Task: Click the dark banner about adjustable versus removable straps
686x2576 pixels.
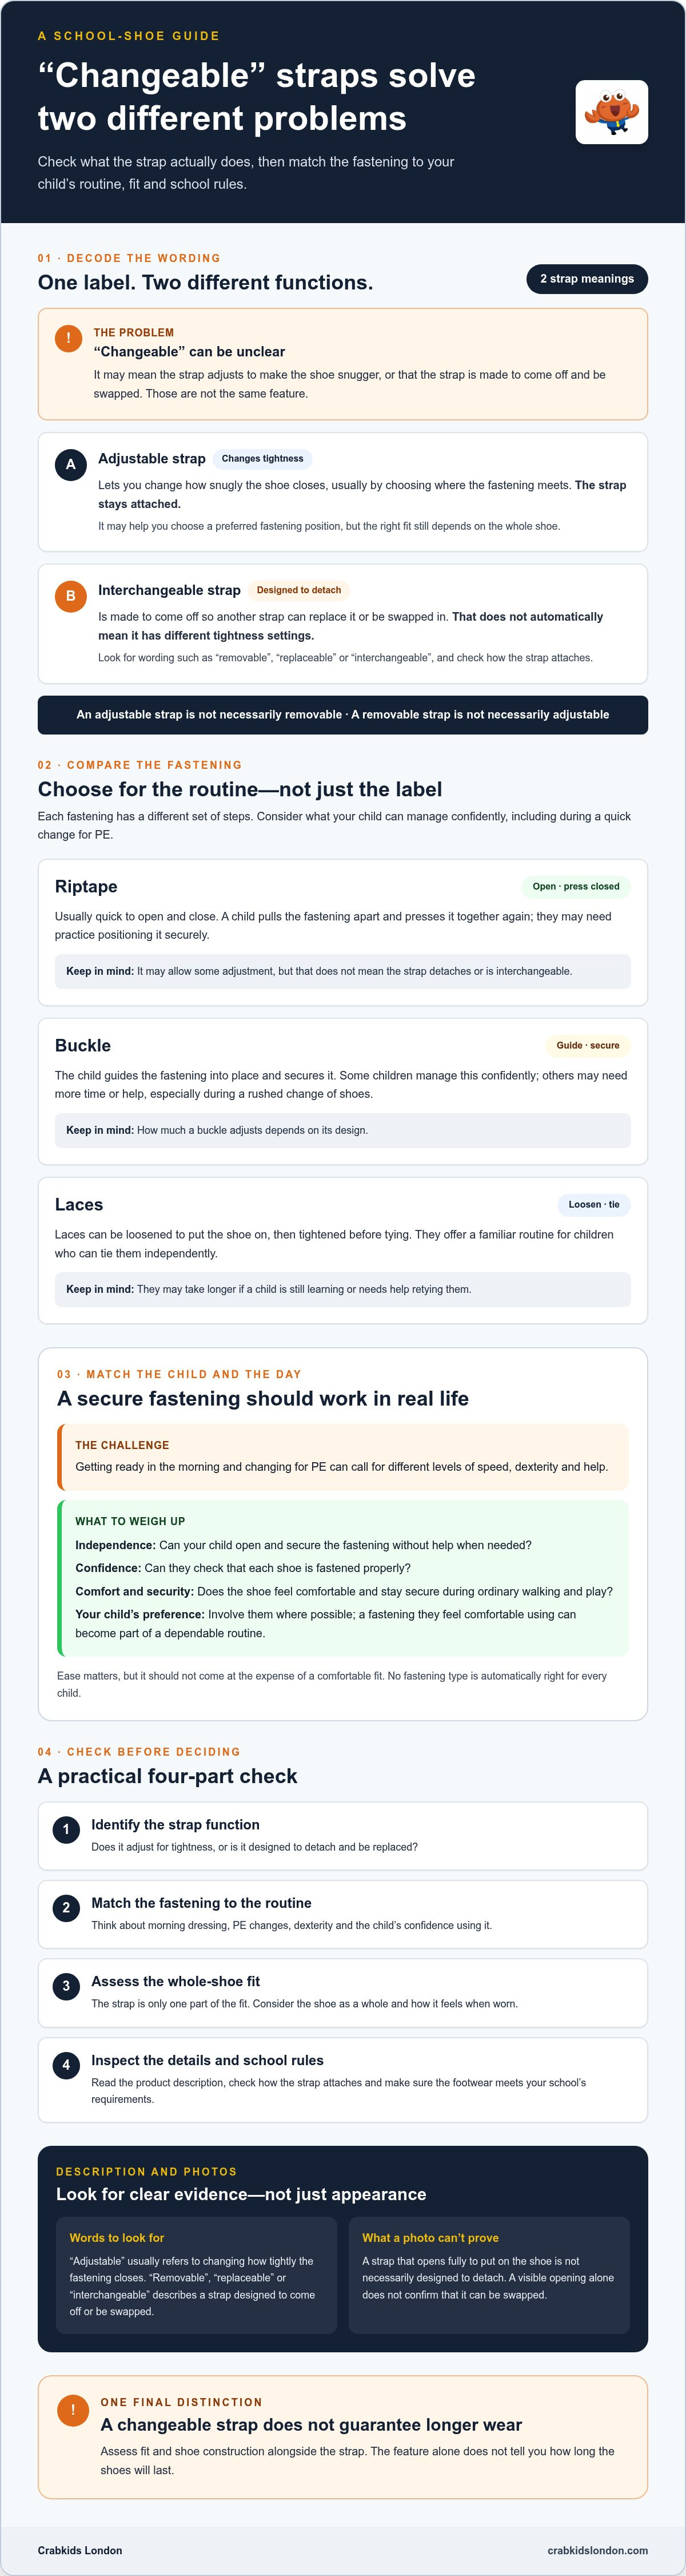Action: pos(343,715)
